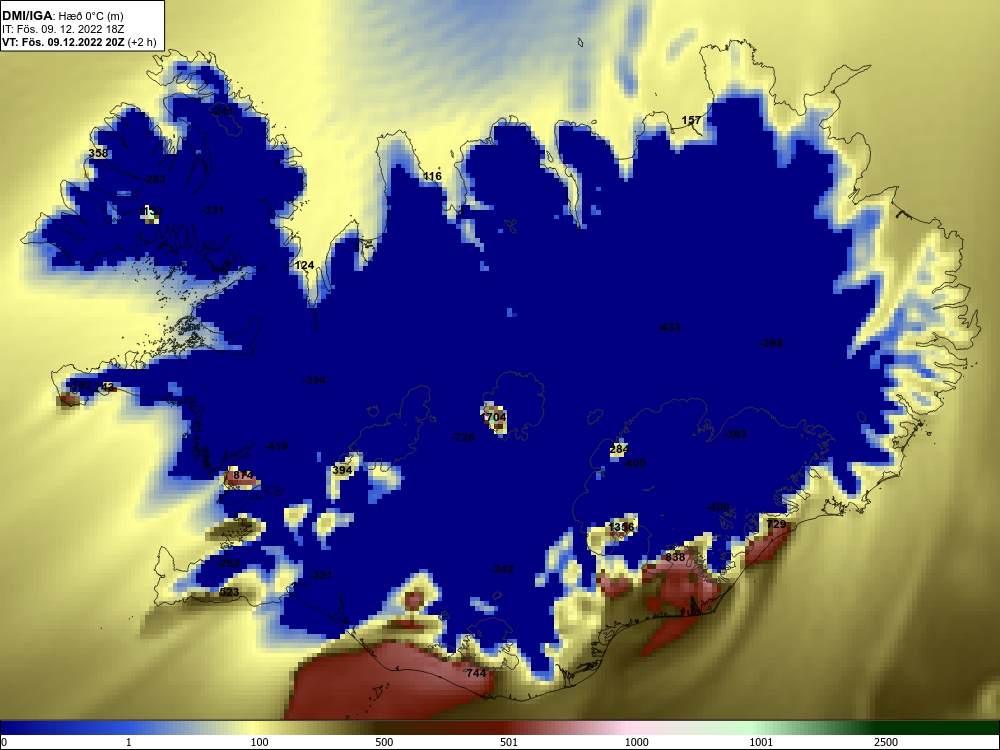Click the -192 value on Snæfellsnes peninsula
1000x750 pixels.
coord(81,385)
